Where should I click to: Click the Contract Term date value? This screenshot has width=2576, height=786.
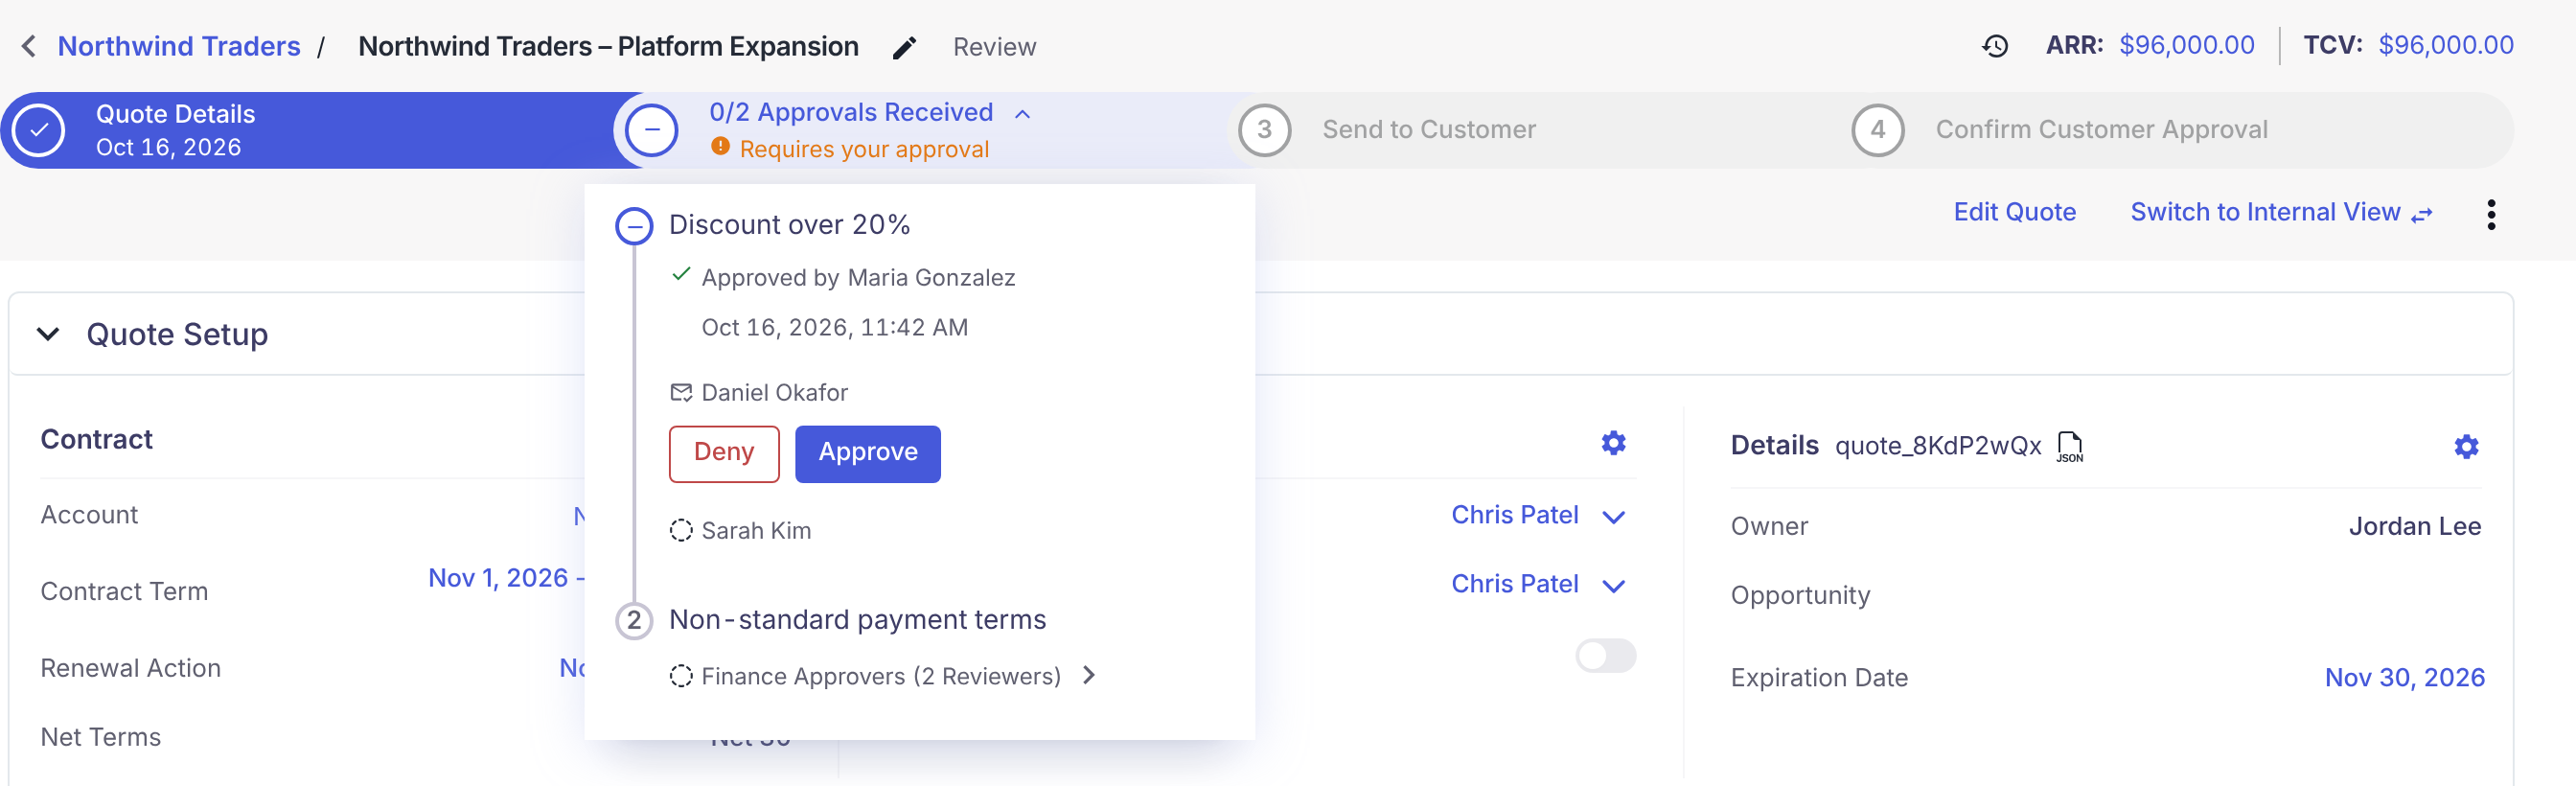506,578
